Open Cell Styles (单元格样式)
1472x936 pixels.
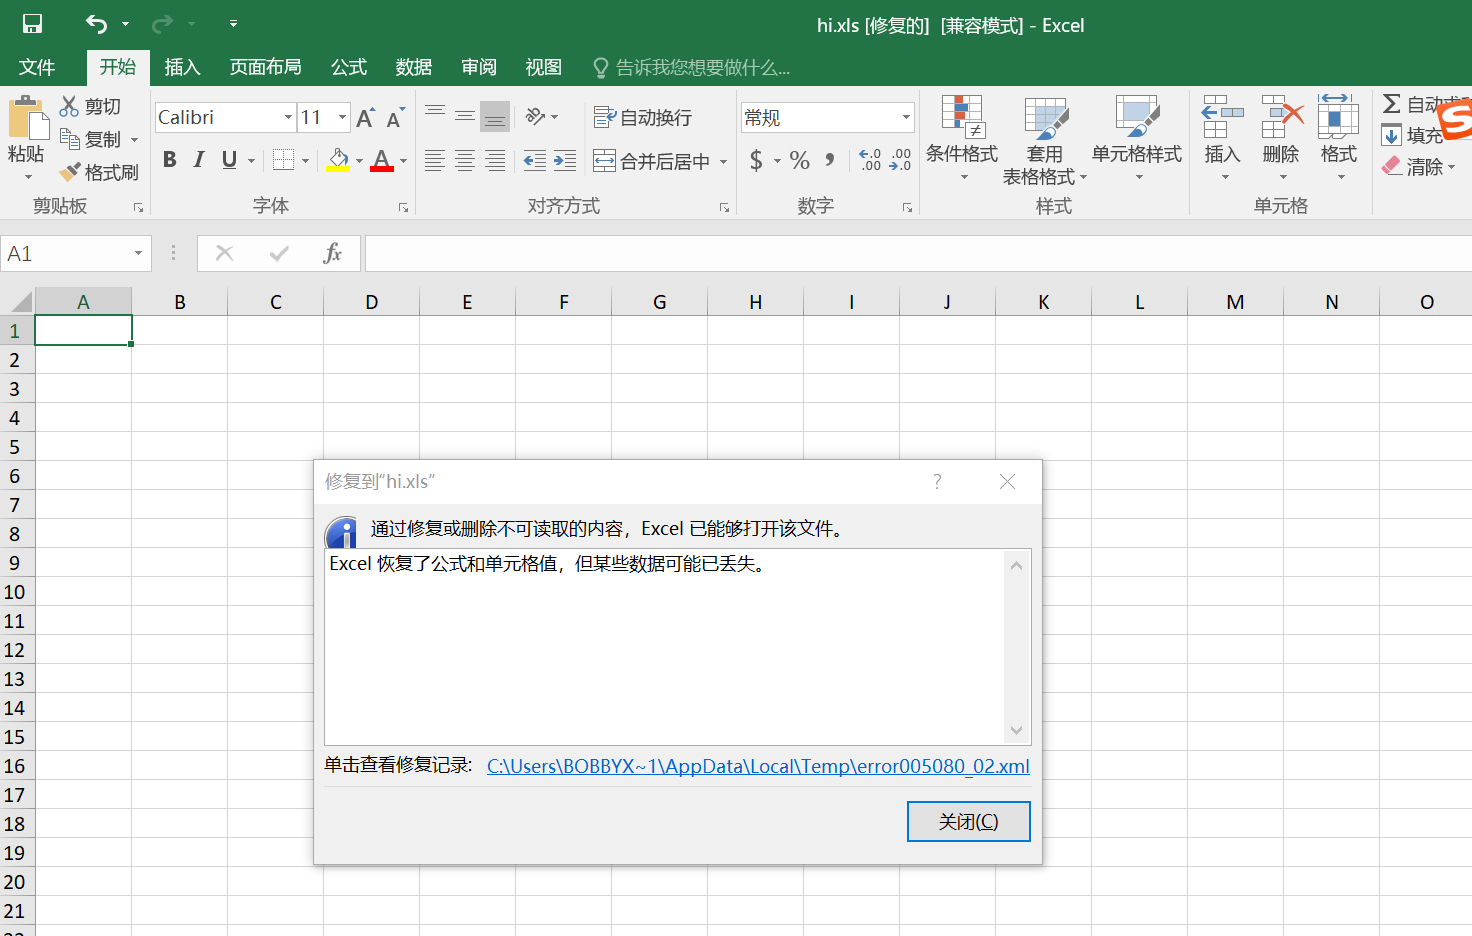pyautogui.click(x=1137, y=138)
